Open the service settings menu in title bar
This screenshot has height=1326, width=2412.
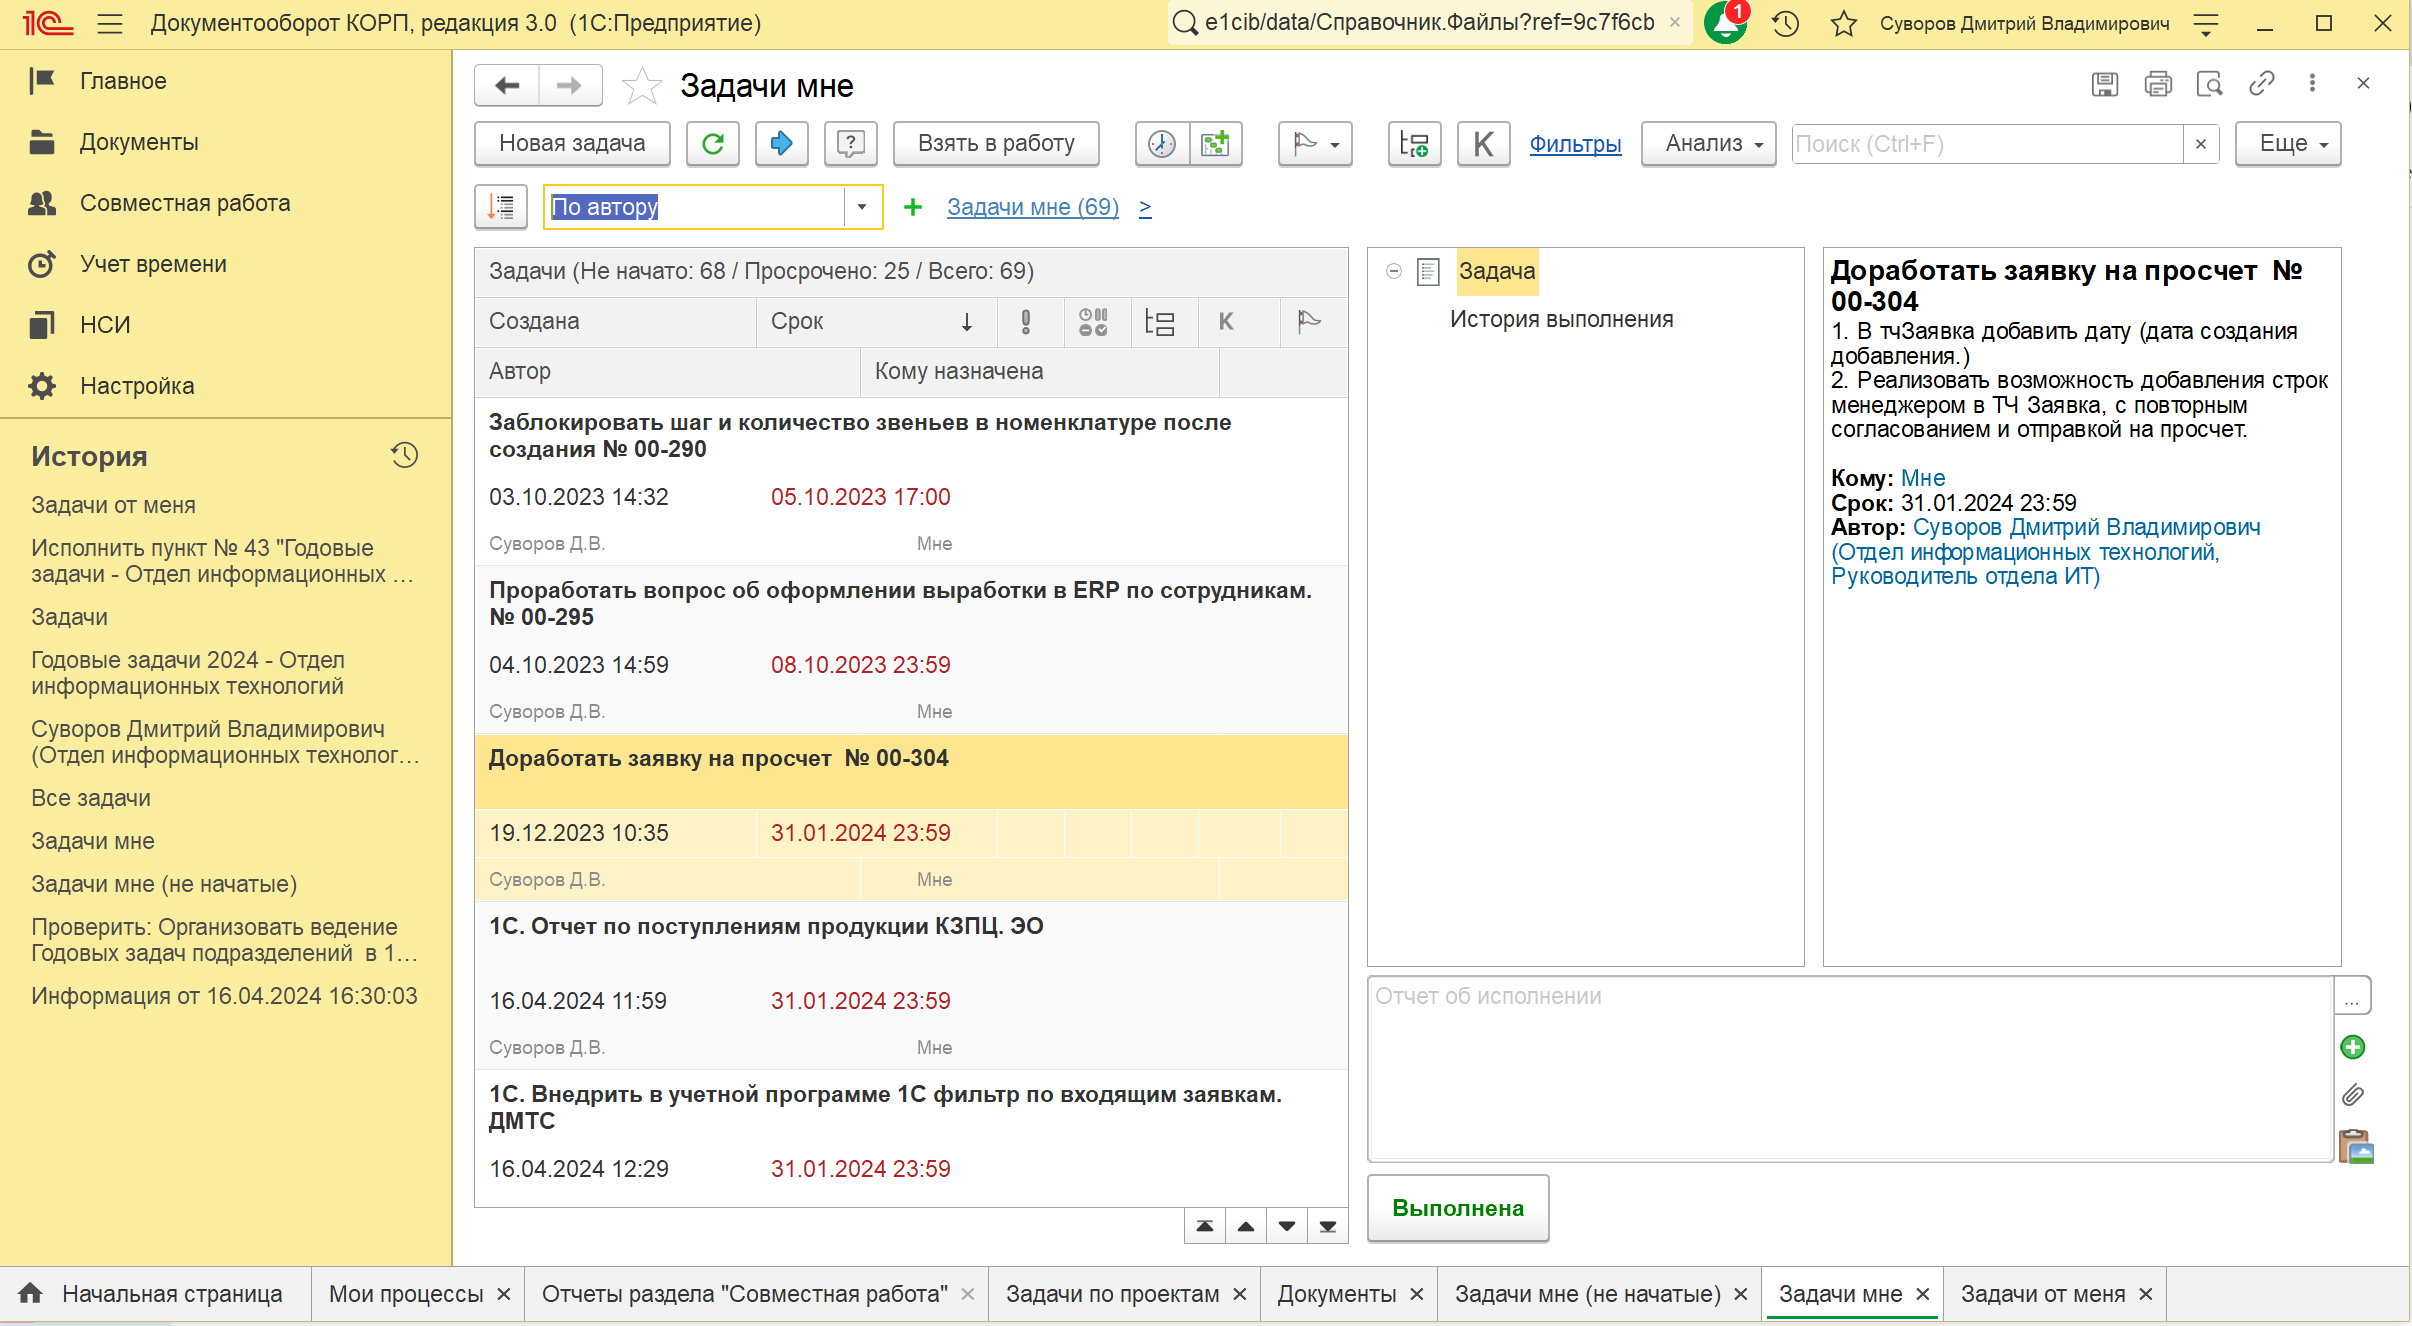[2206, 24]
